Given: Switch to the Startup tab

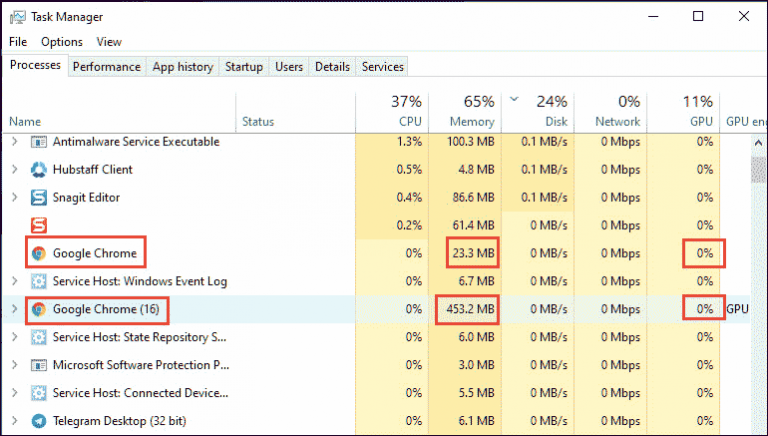Looking at the screenshot, I should pos(244,67).
